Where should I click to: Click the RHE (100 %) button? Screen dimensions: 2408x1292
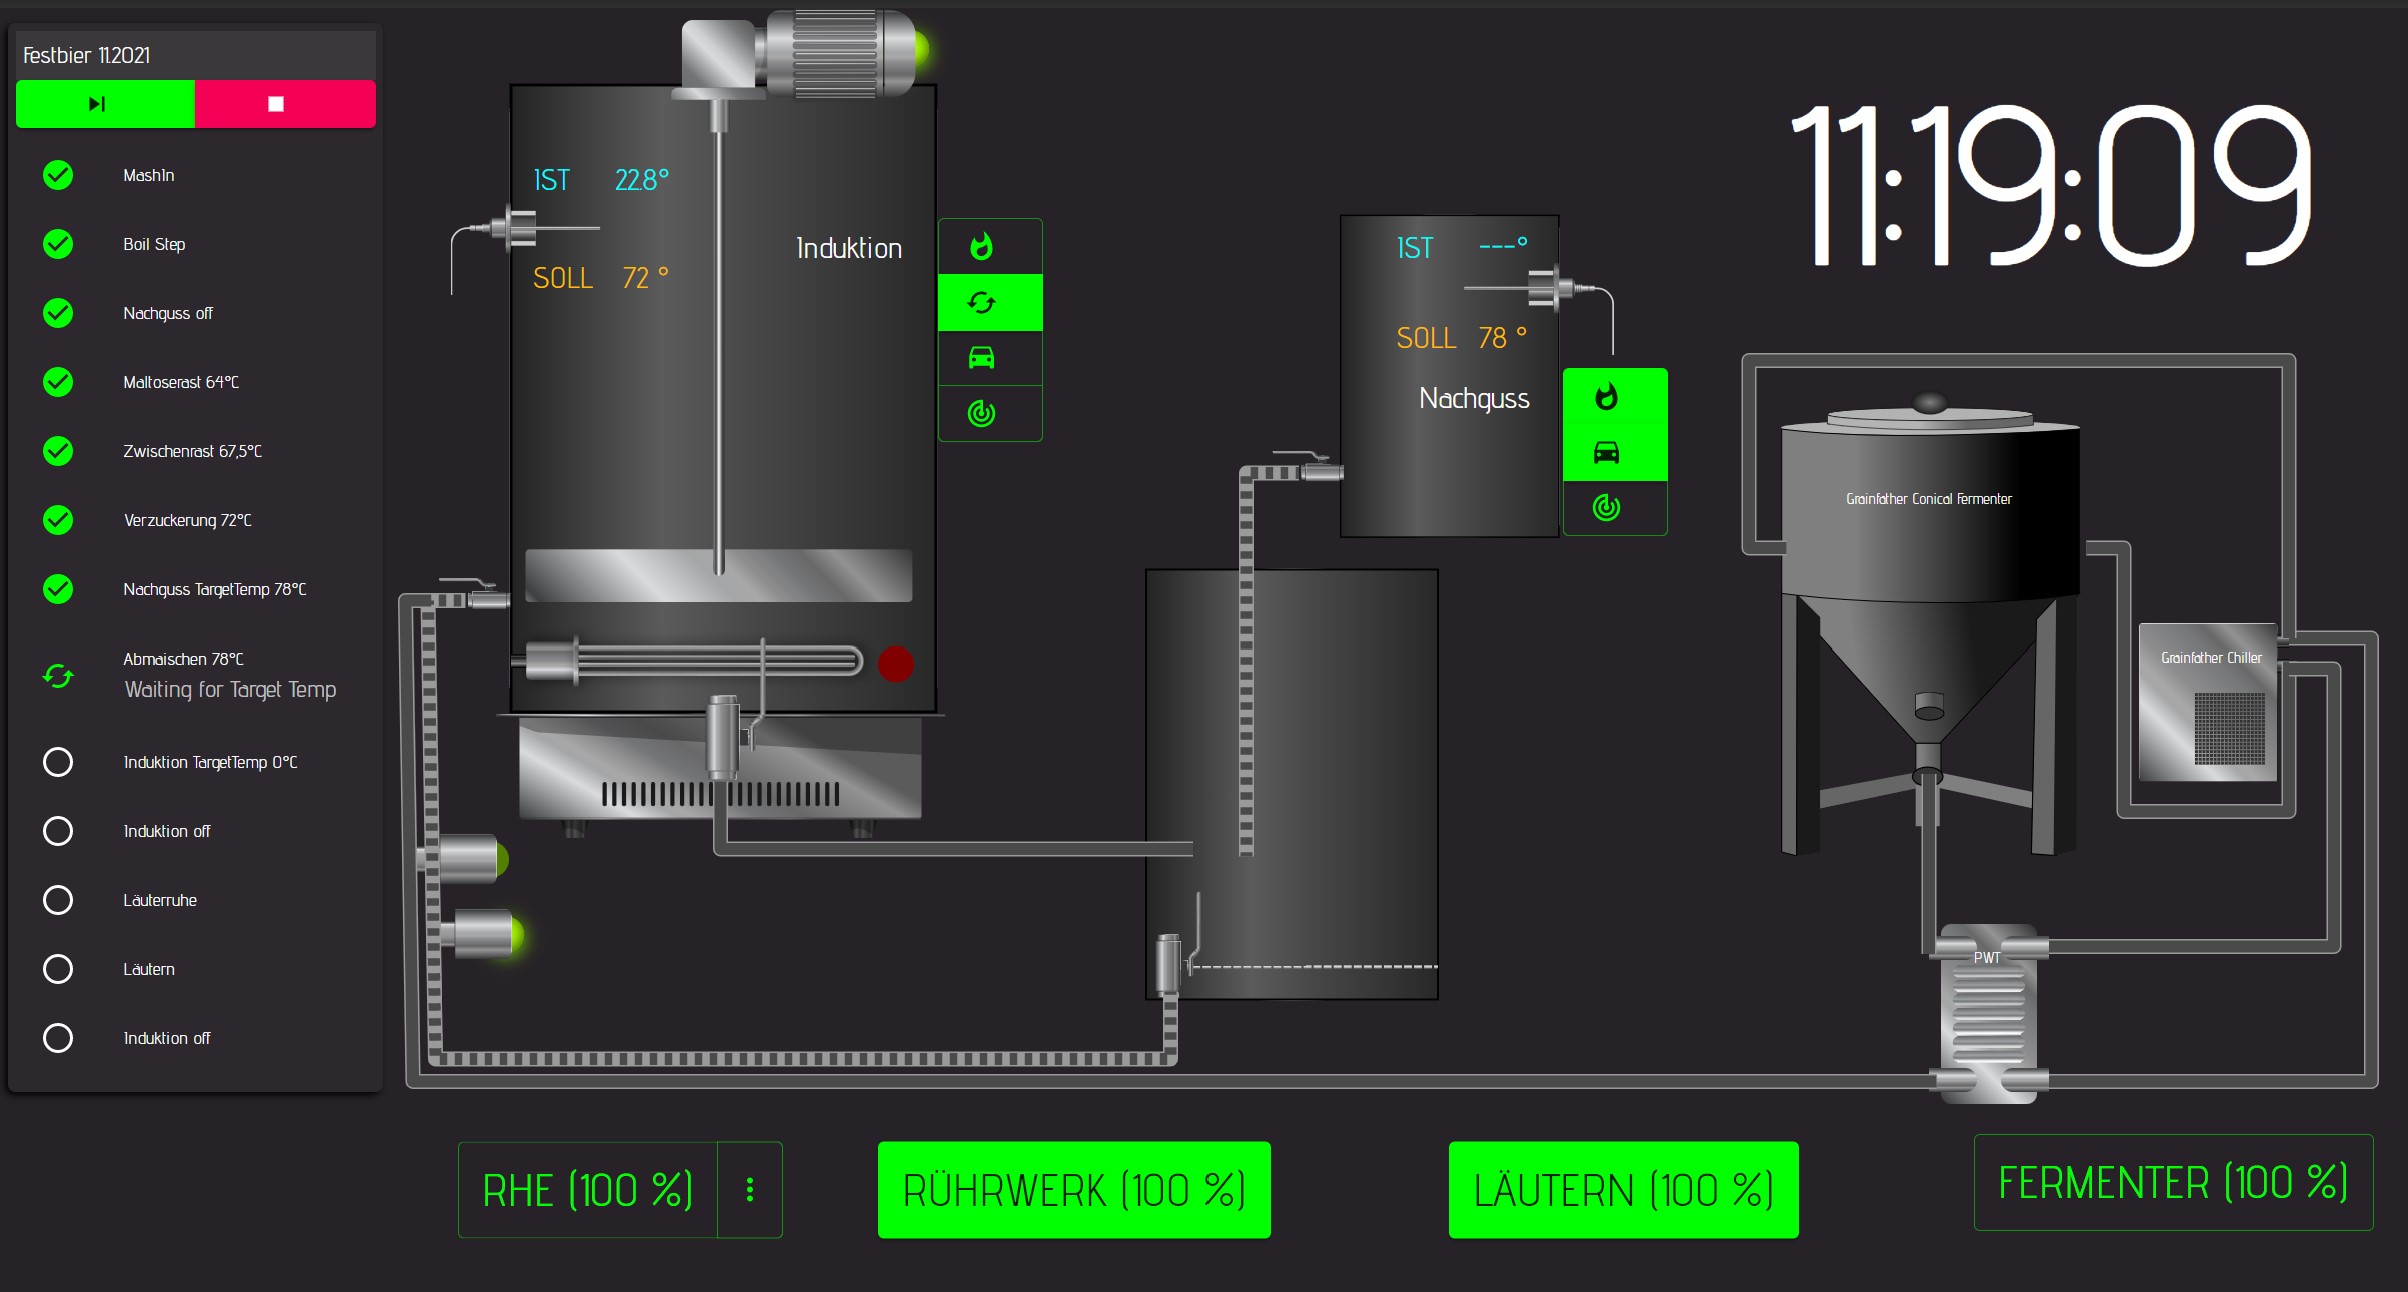(x=588, y=1190)
